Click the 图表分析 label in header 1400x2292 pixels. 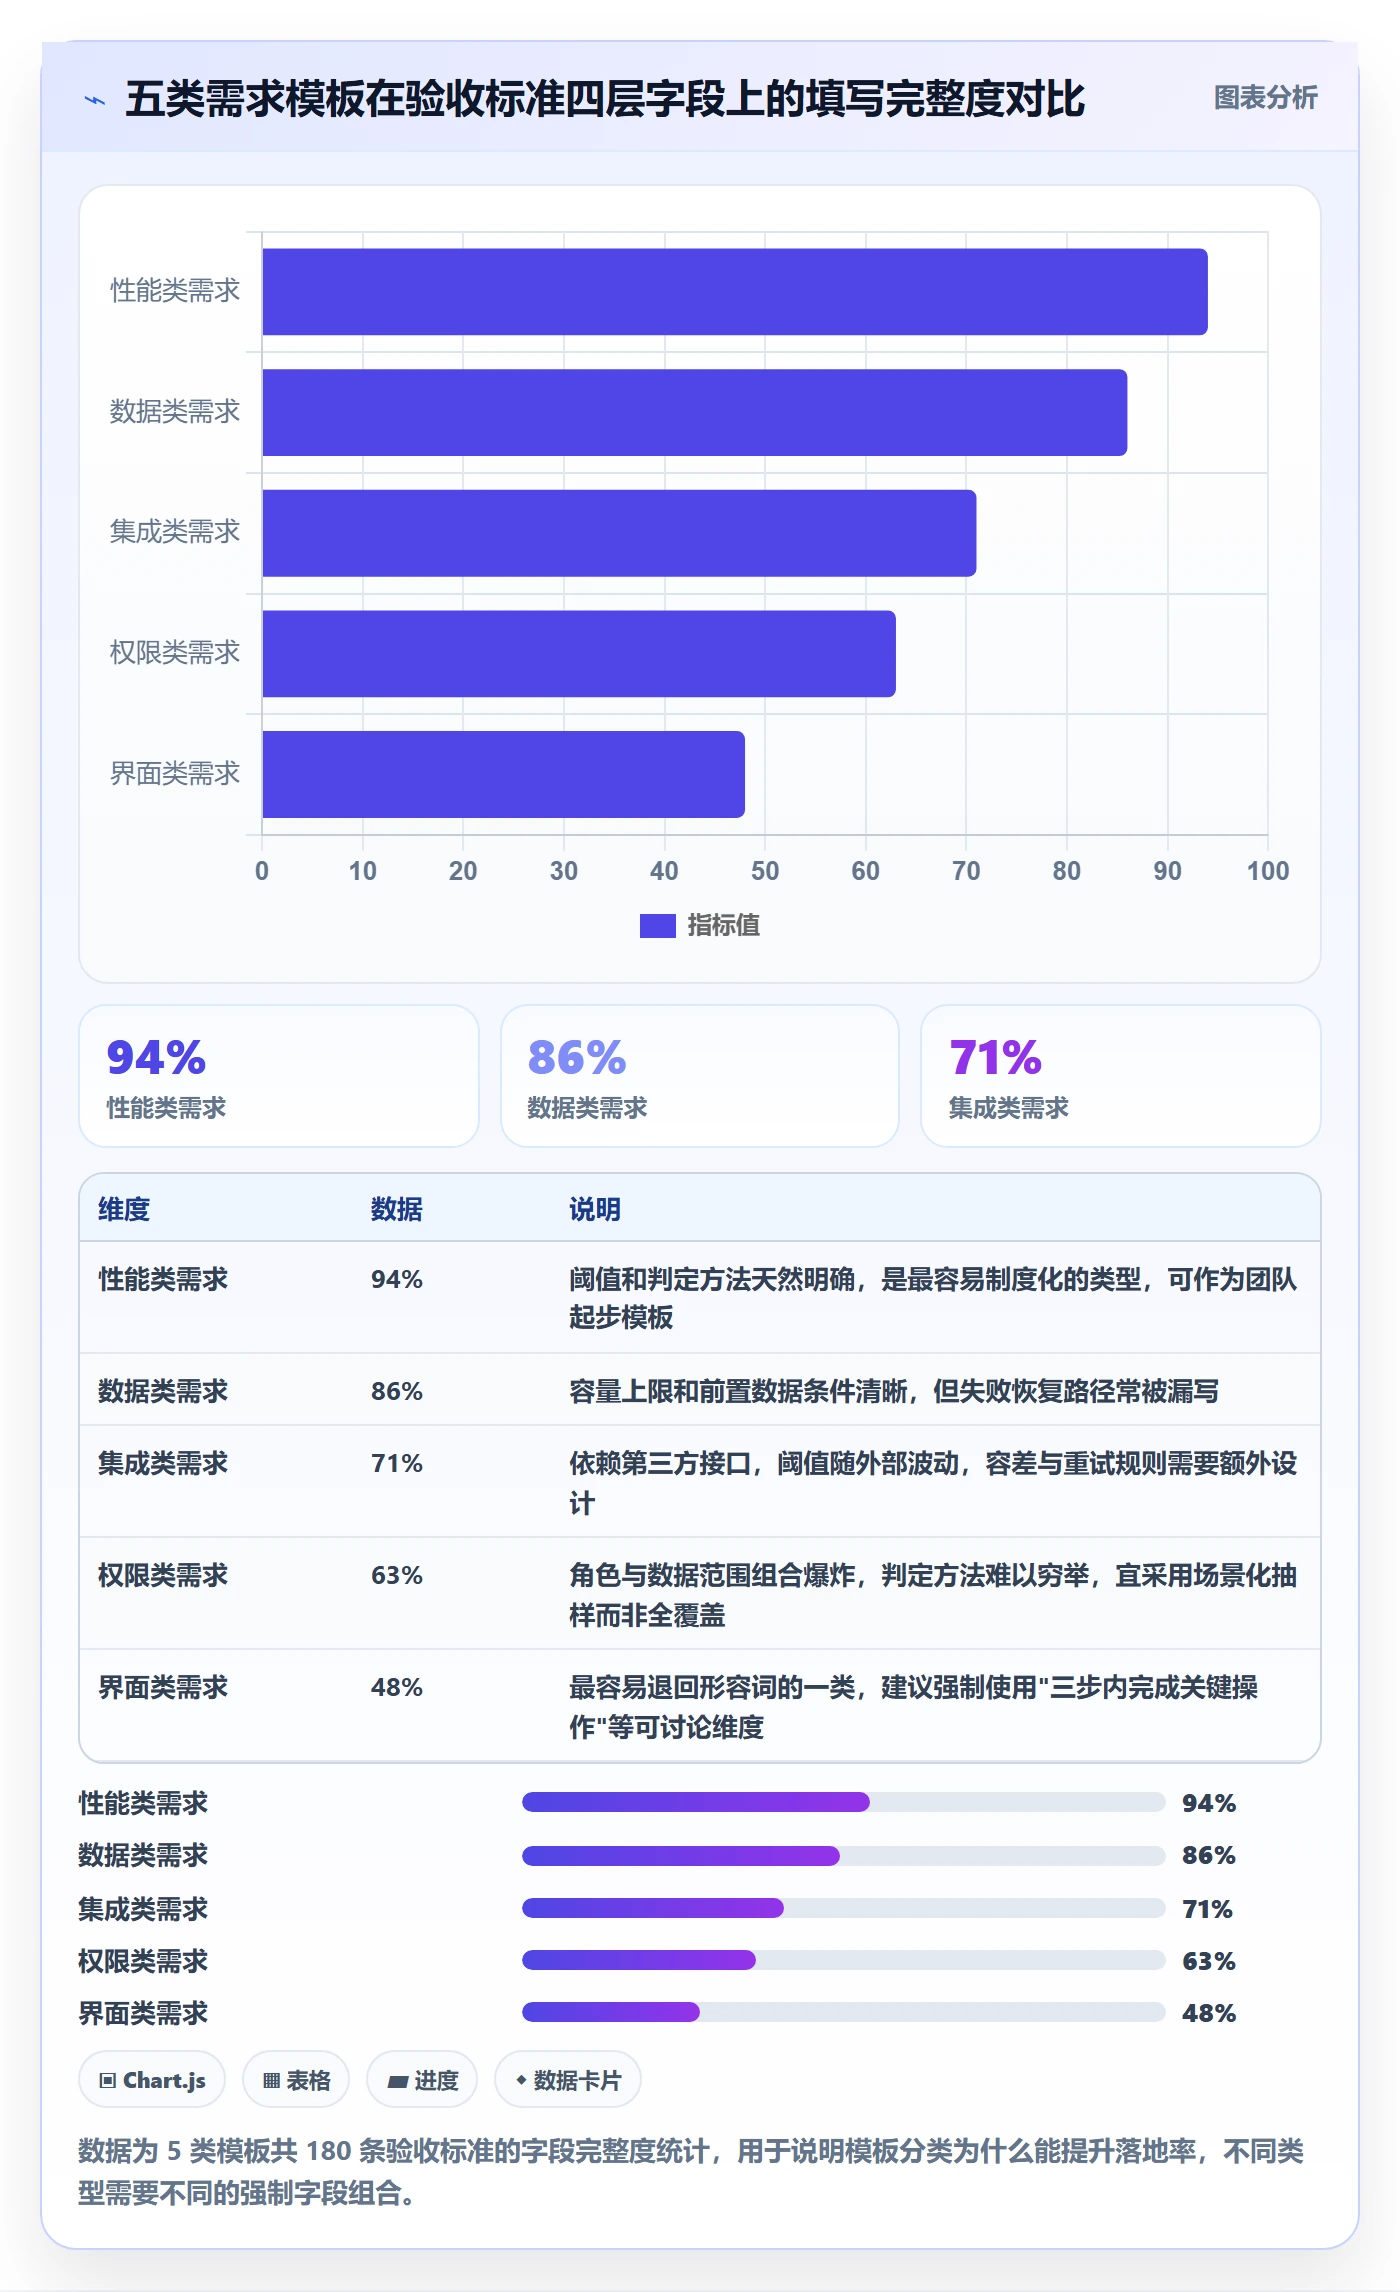coord(1265,98)
